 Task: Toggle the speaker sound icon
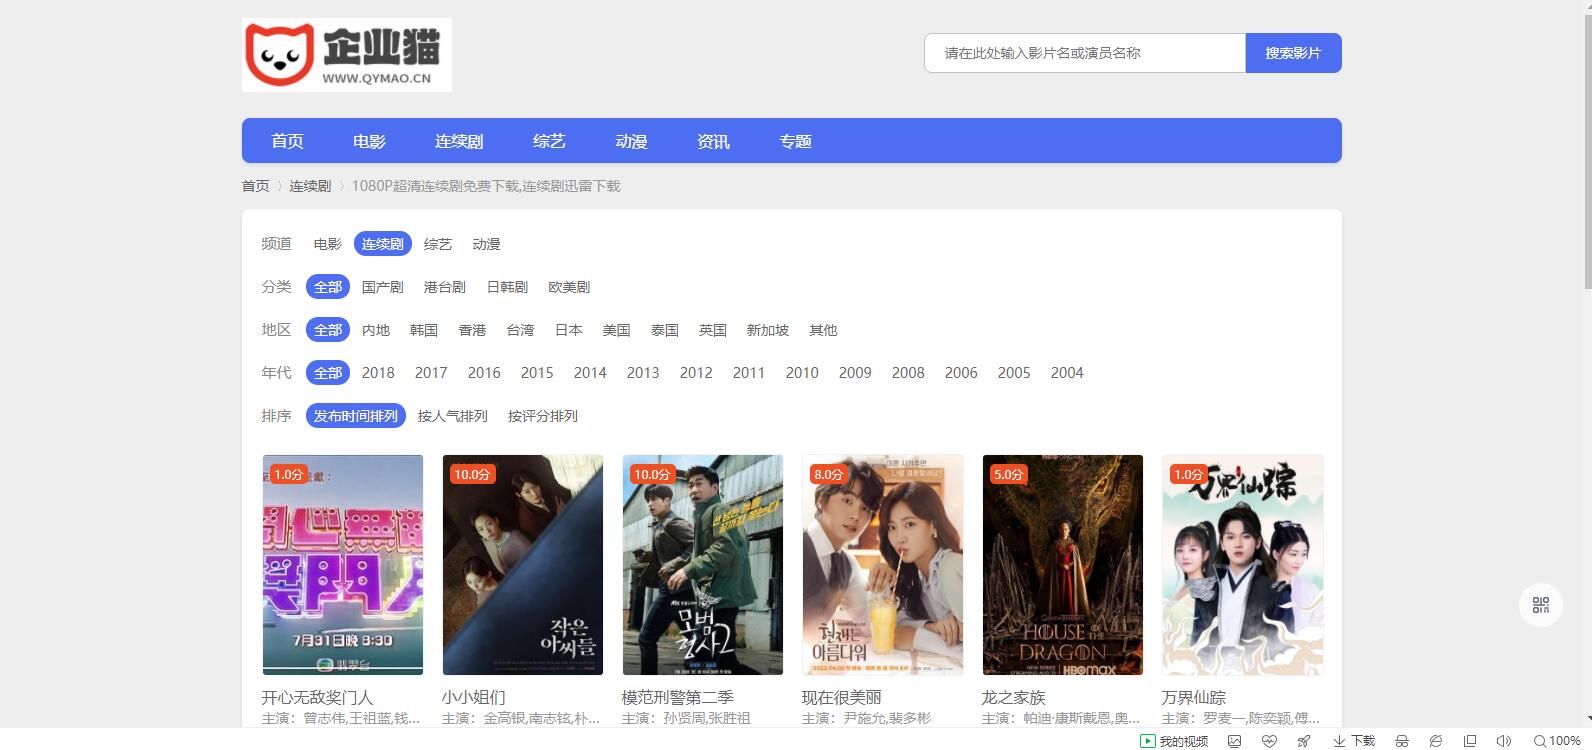(x=1503, y=741)
